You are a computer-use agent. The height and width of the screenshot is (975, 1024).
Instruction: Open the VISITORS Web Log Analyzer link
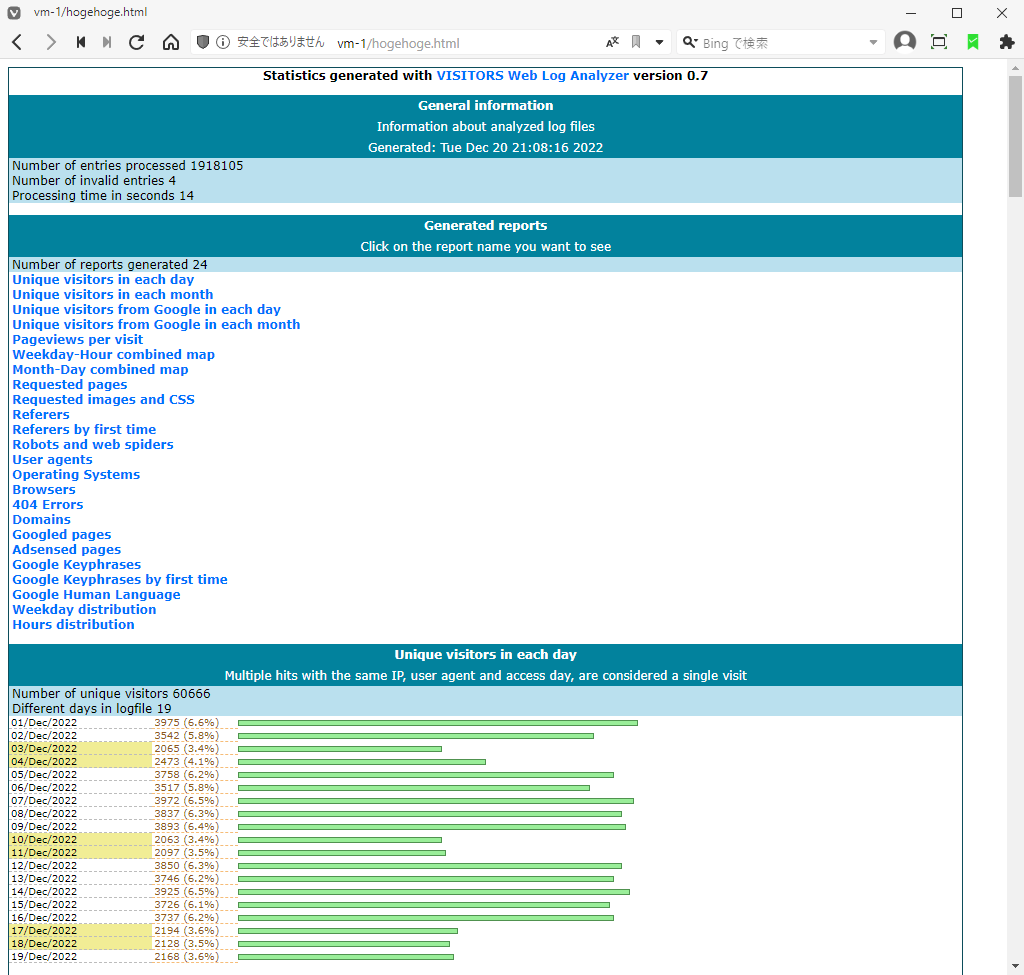pos(532,76)
